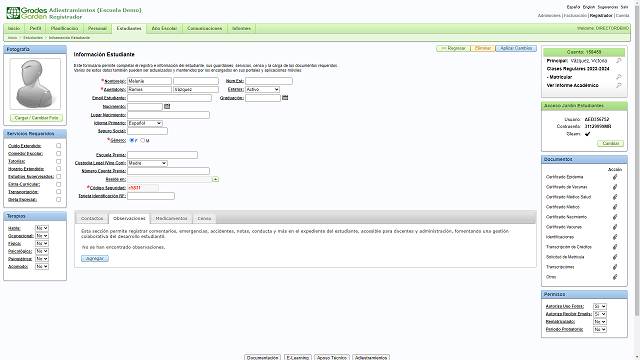Click the page vertical scrollbar

637,159
